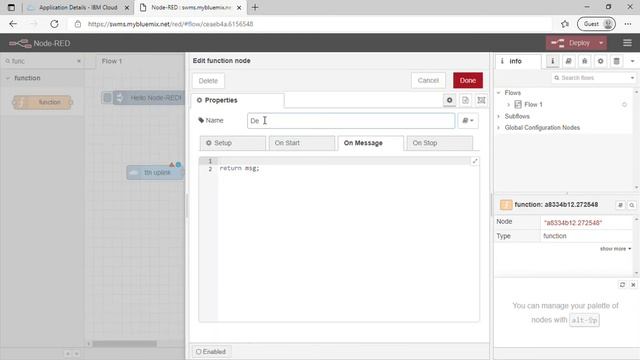Viewport: 640px width, 360px height.
Task: Click the node id value a8334b12.272548
Action: click(573, 222)
